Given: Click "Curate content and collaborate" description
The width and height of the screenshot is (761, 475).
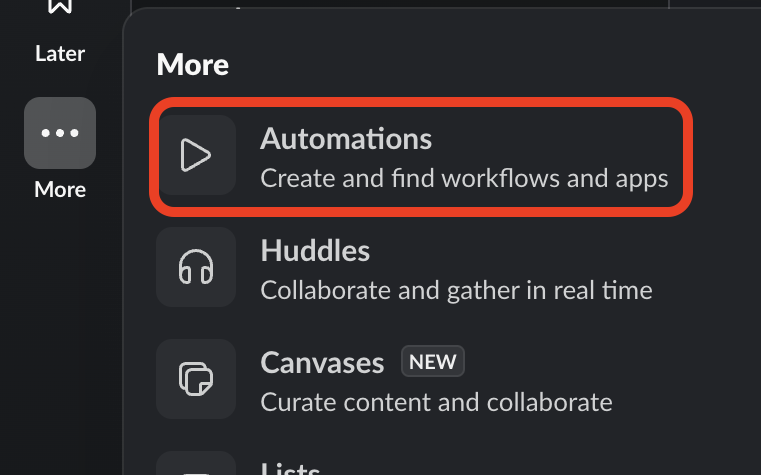Looking at the screenshot, I should [x=436, y=402].
